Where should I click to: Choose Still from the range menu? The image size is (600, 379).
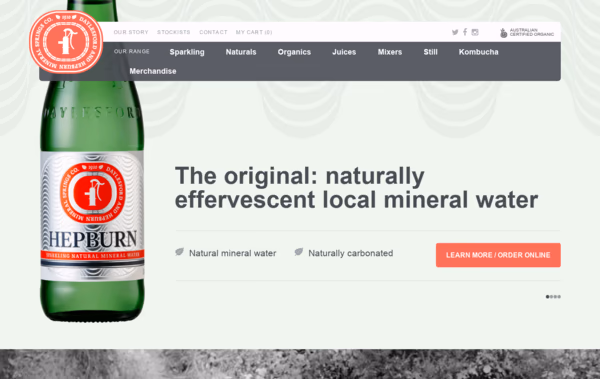(430, 52)
